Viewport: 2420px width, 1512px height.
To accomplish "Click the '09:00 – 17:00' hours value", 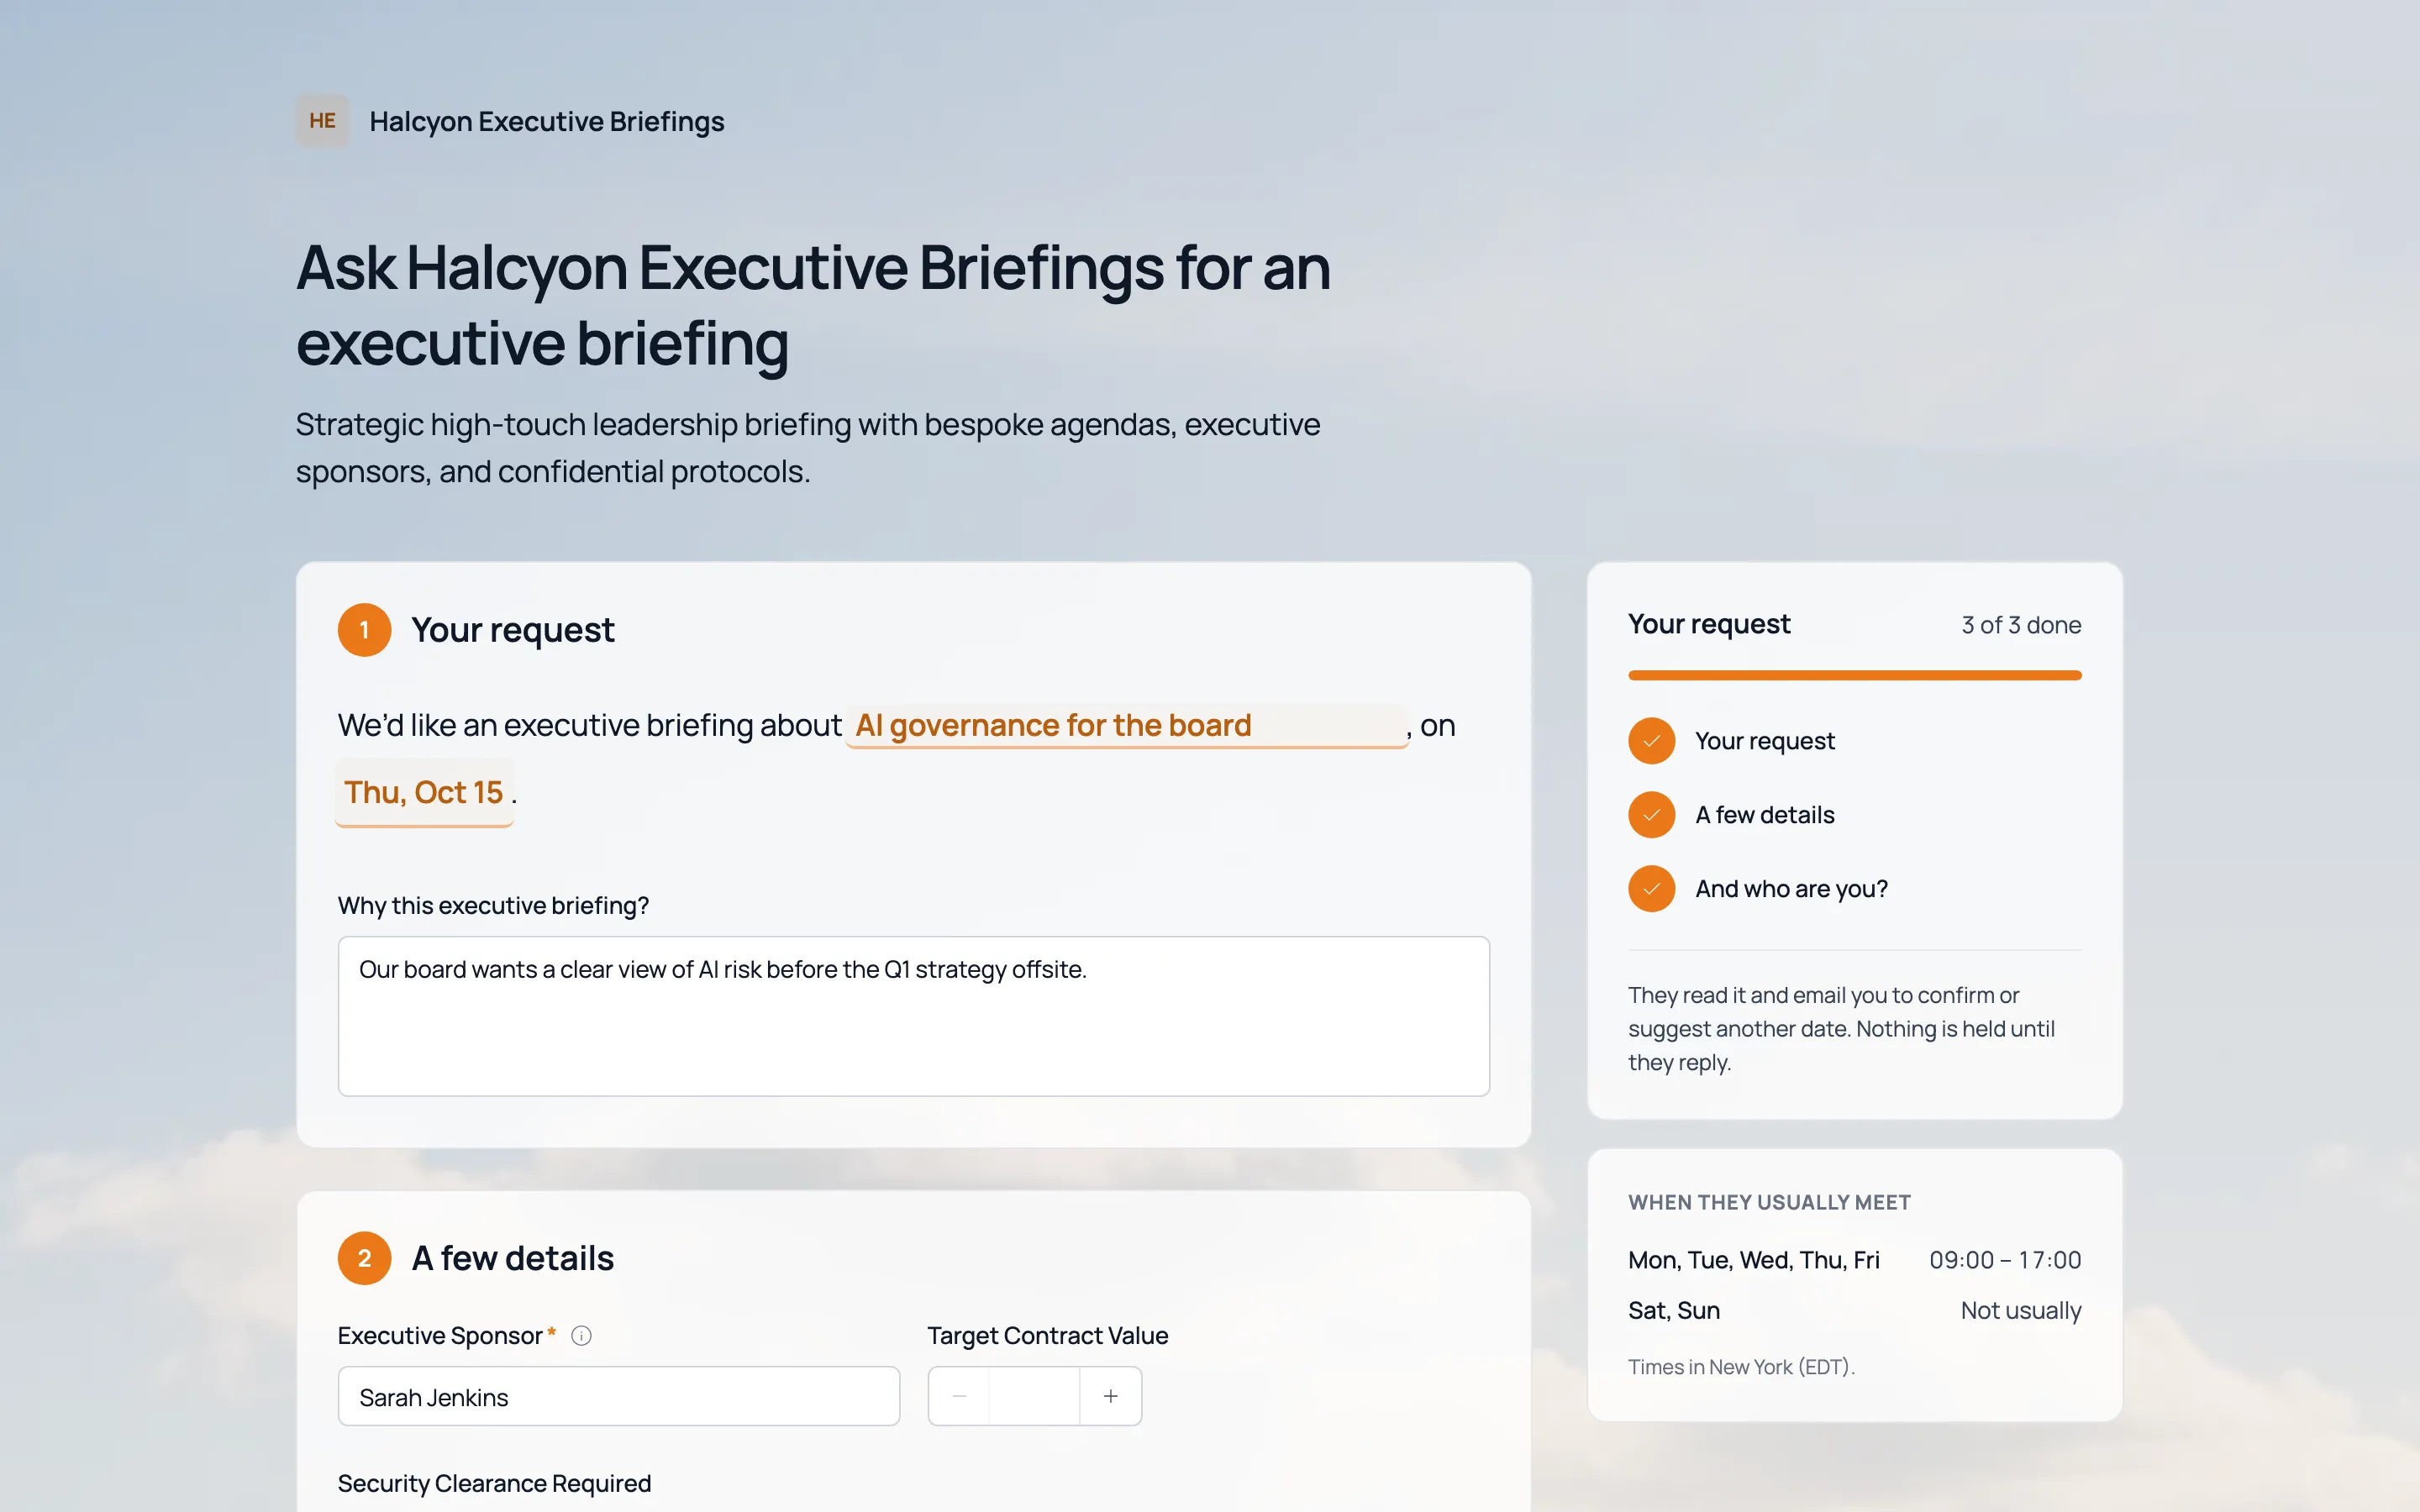I will 2005,1260.
